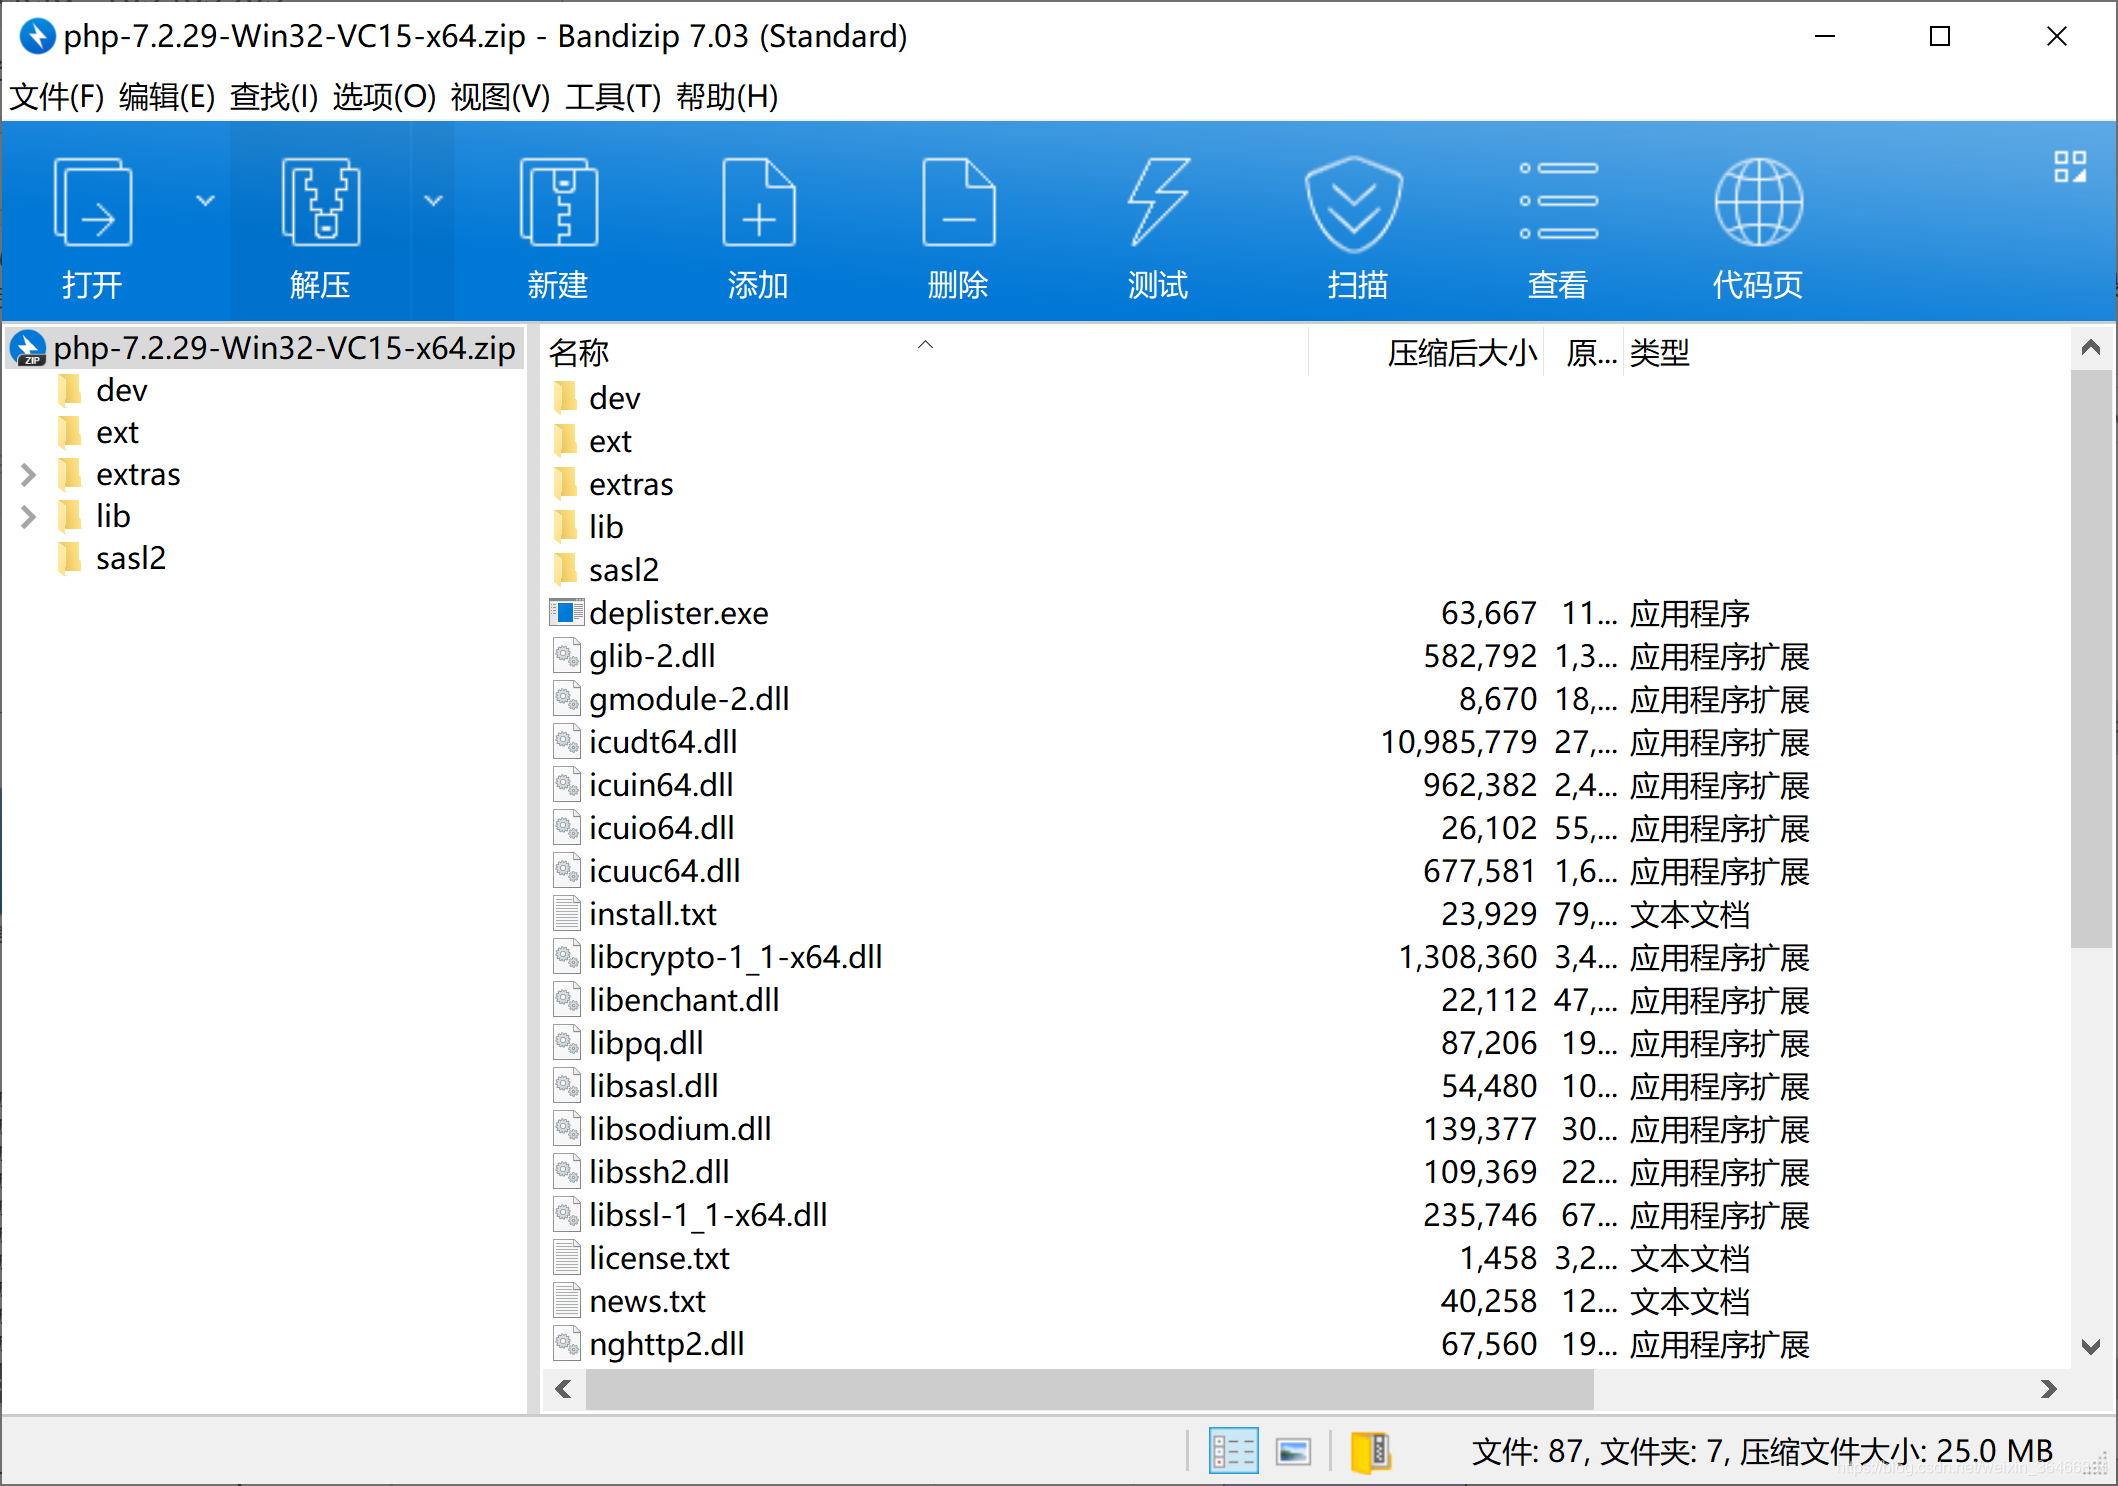
Task: Switch to image preview view icon
Action: (1293, 1451)
